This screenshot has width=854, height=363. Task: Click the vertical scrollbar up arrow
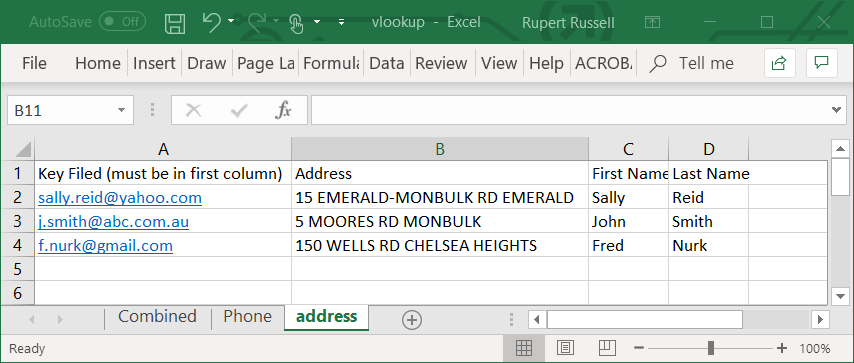[x=840, y=148]
